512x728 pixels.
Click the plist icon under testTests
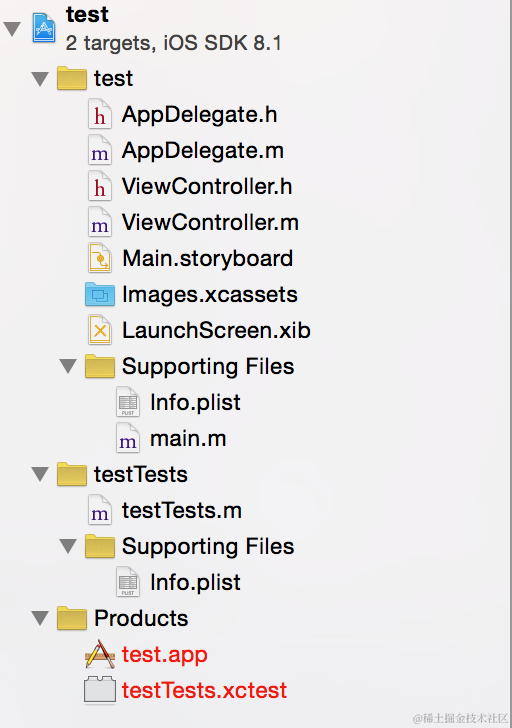(128, 582)
